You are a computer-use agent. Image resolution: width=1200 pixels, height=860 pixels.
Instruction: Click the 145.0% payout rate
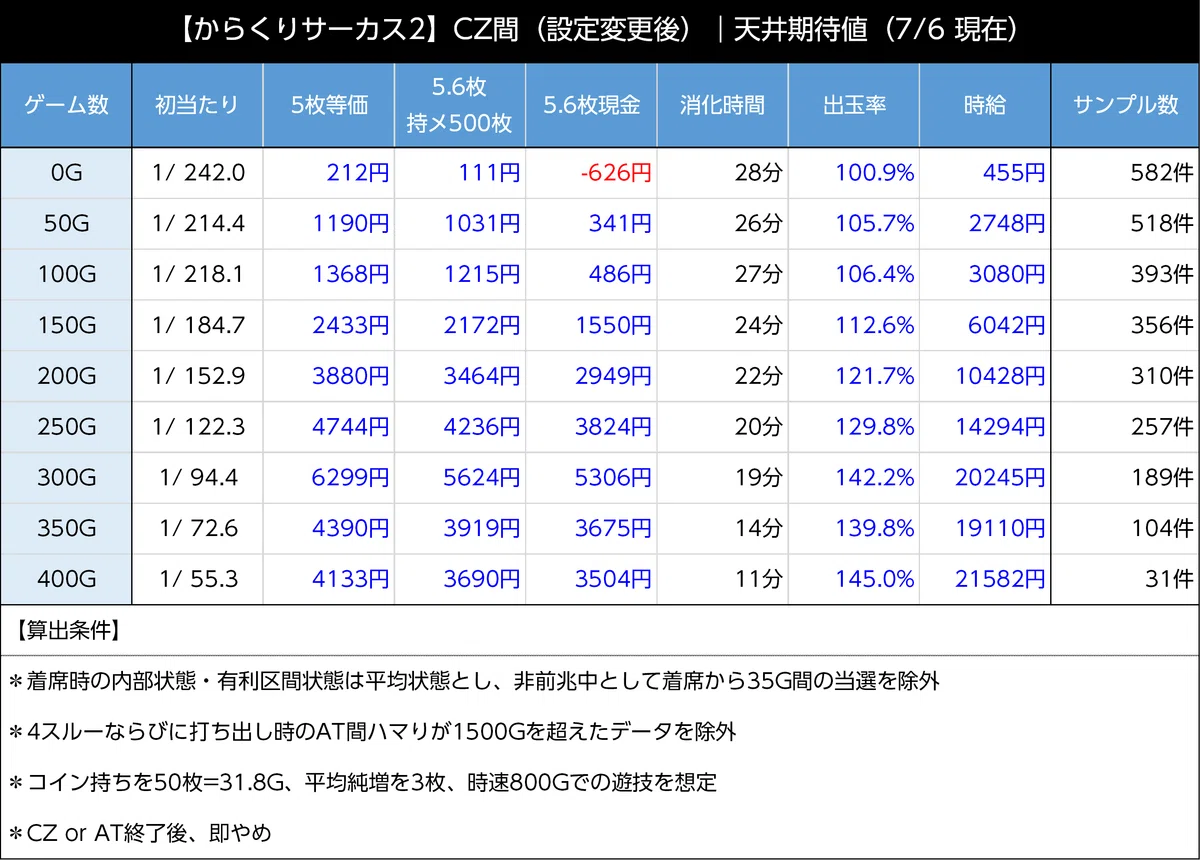875,579
